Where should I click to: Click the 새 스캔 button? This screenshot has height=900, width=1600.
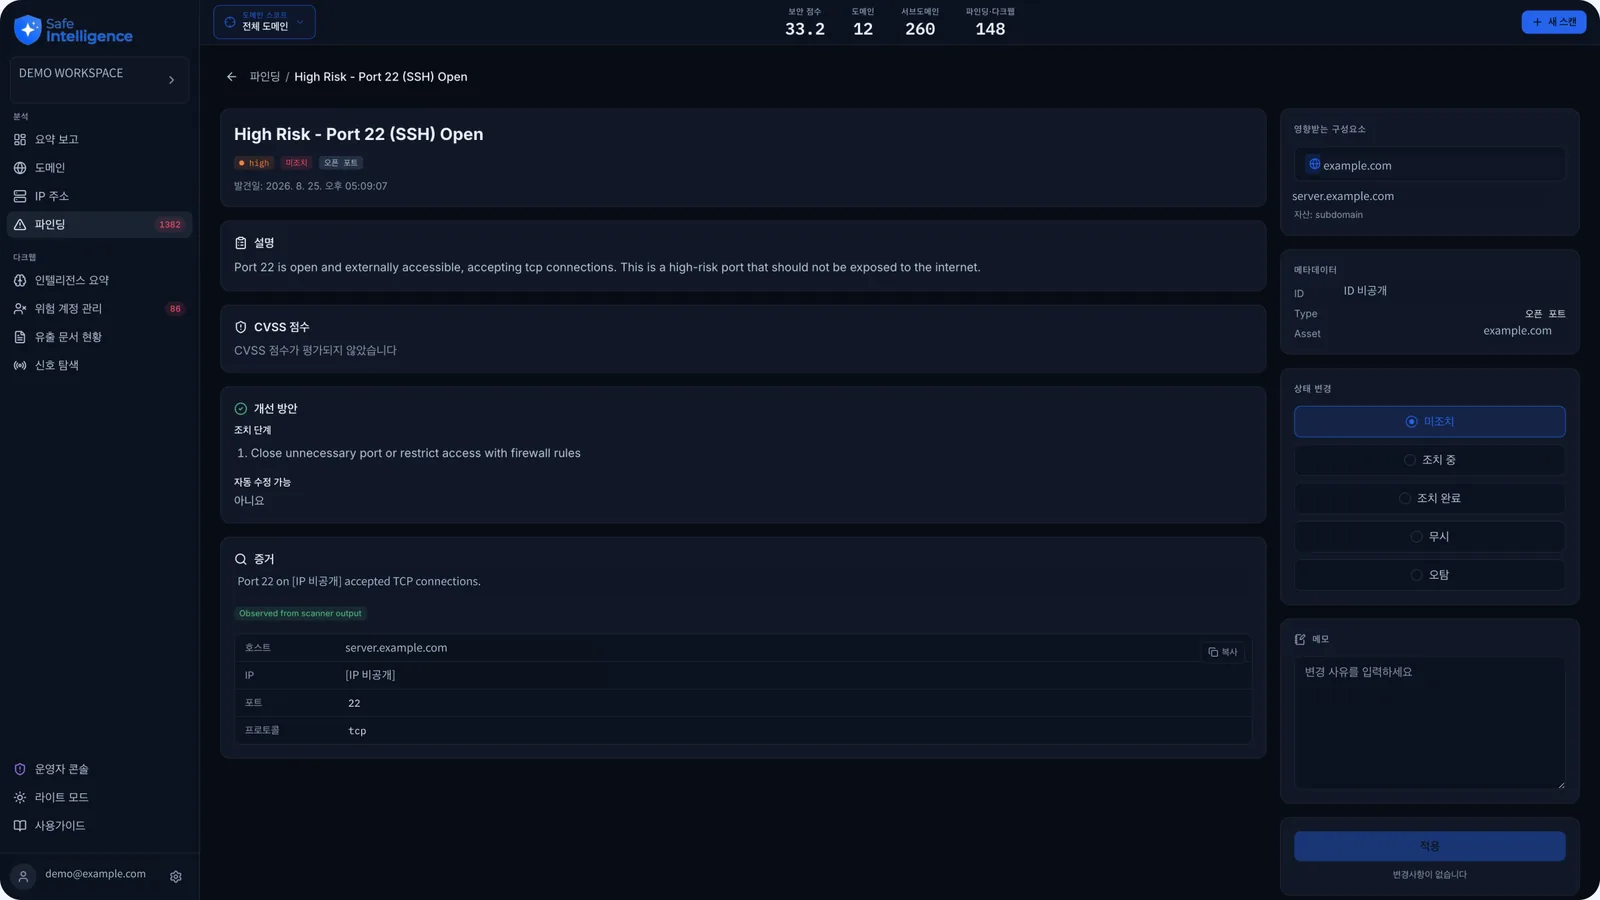pos(1553,22)
